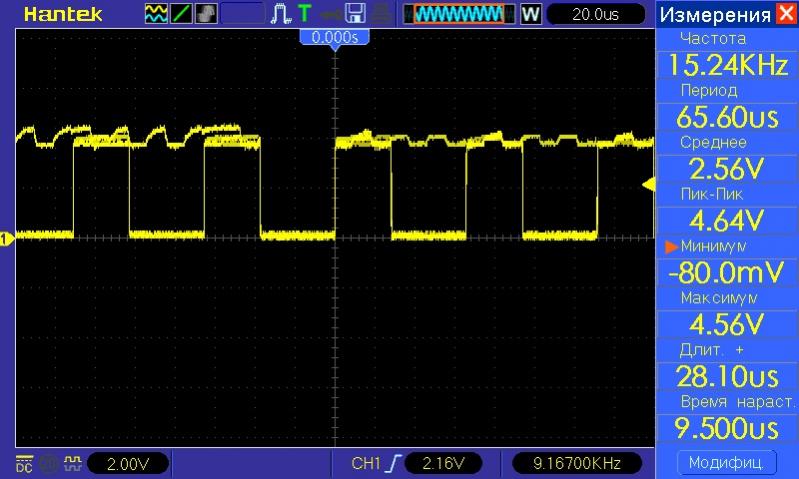Click the green T trigger indicator
Screen dimensions: 799x479
coord(304,14)
